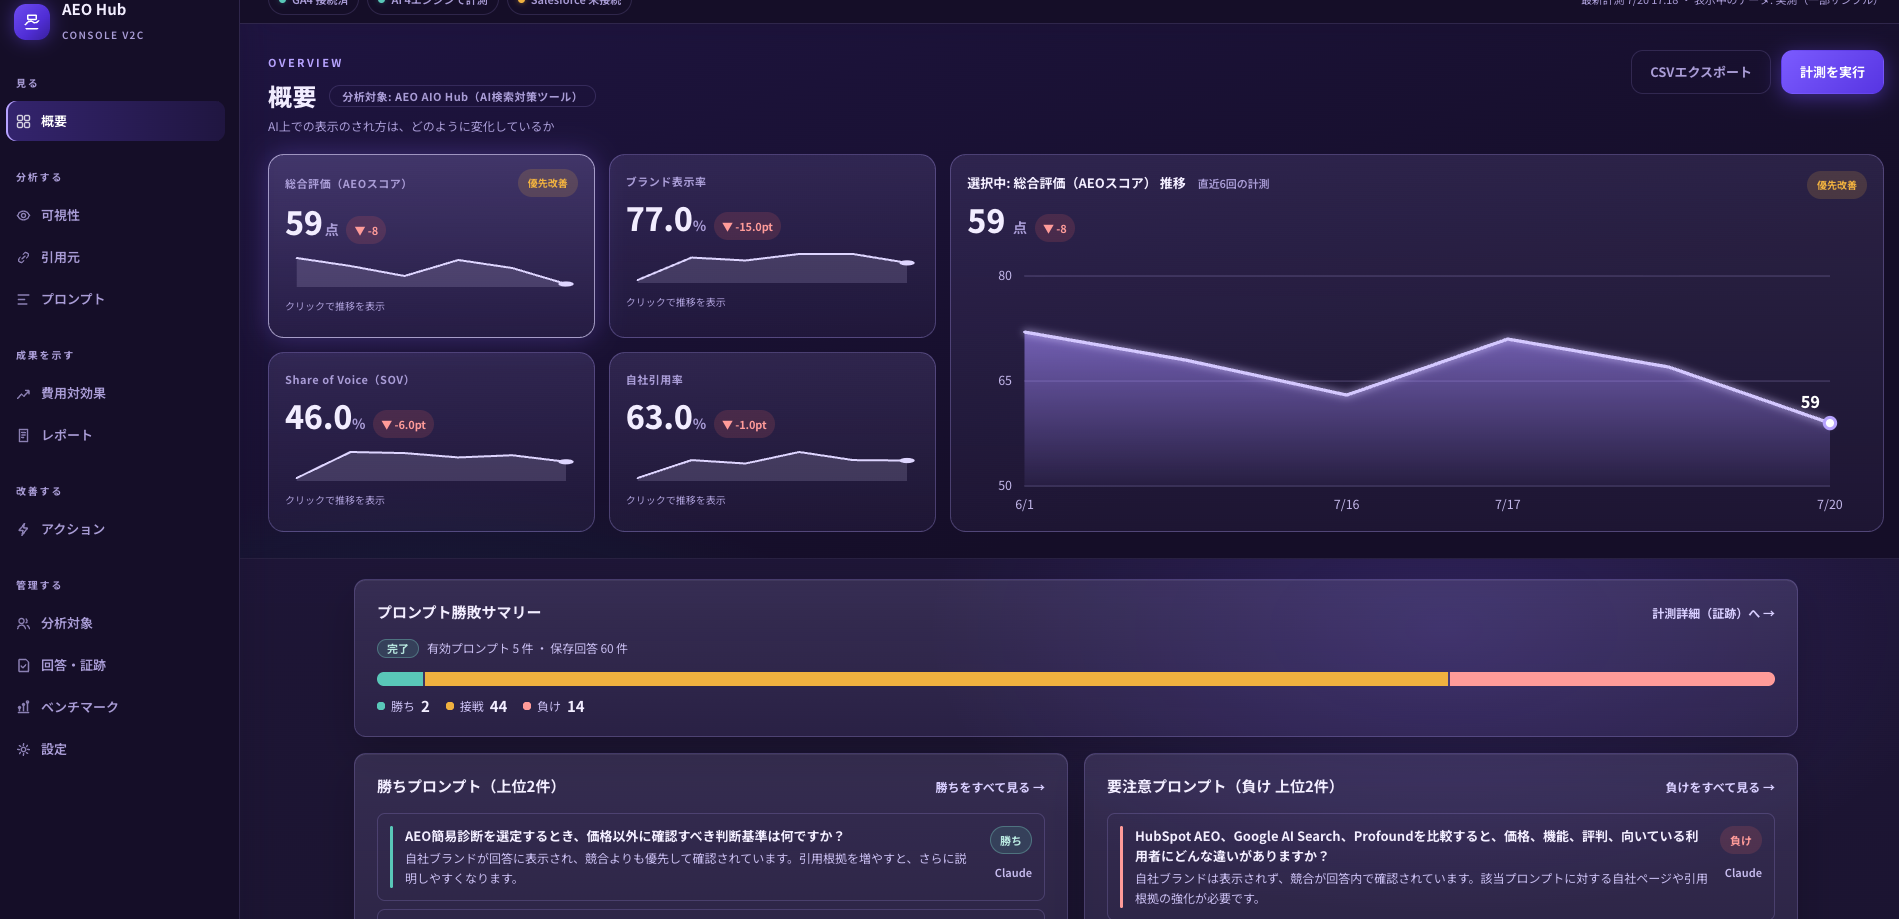1899x919 pixels.
Task: Click the 直近6回の計測 chart subtitle
Action: pyautogui.click(x=1233, y=184)
